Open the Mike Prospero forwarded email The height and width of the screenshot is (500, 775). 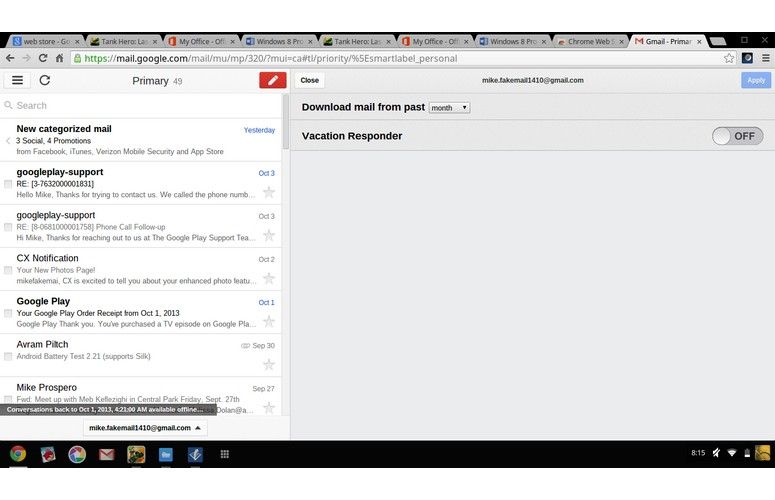coord(141,397)
